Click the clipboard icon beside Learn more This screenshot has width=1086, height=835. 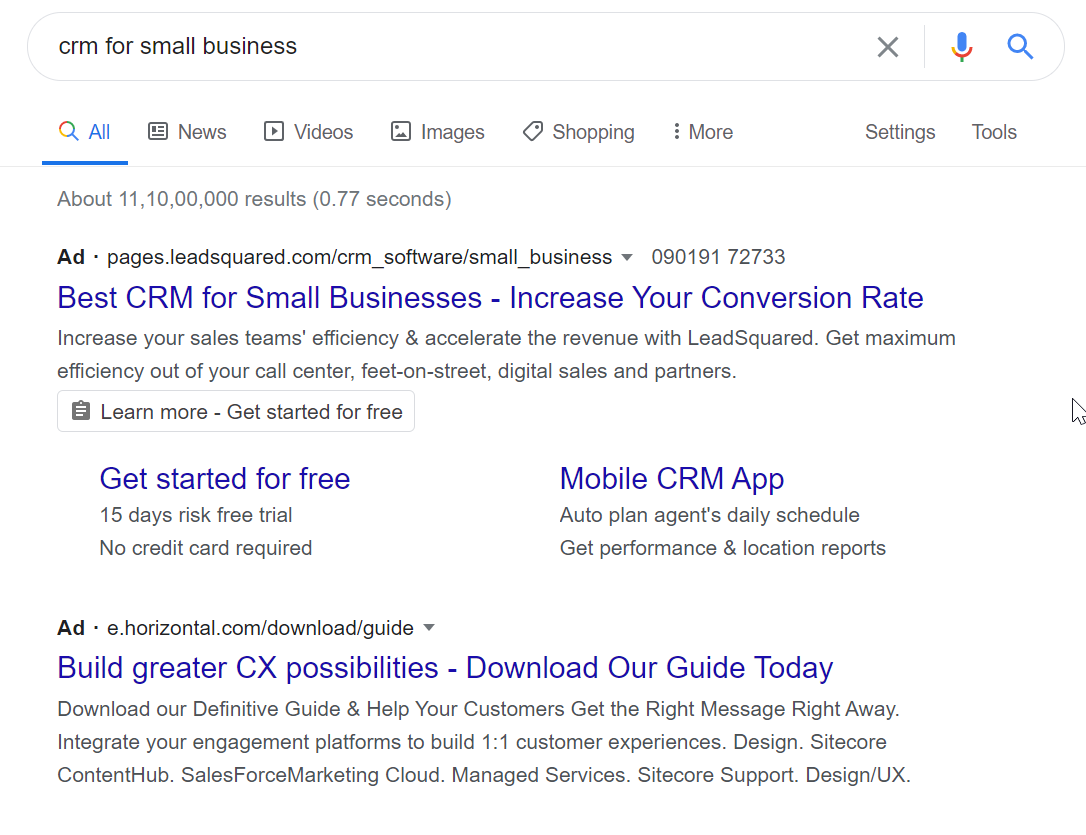(81, 411)
